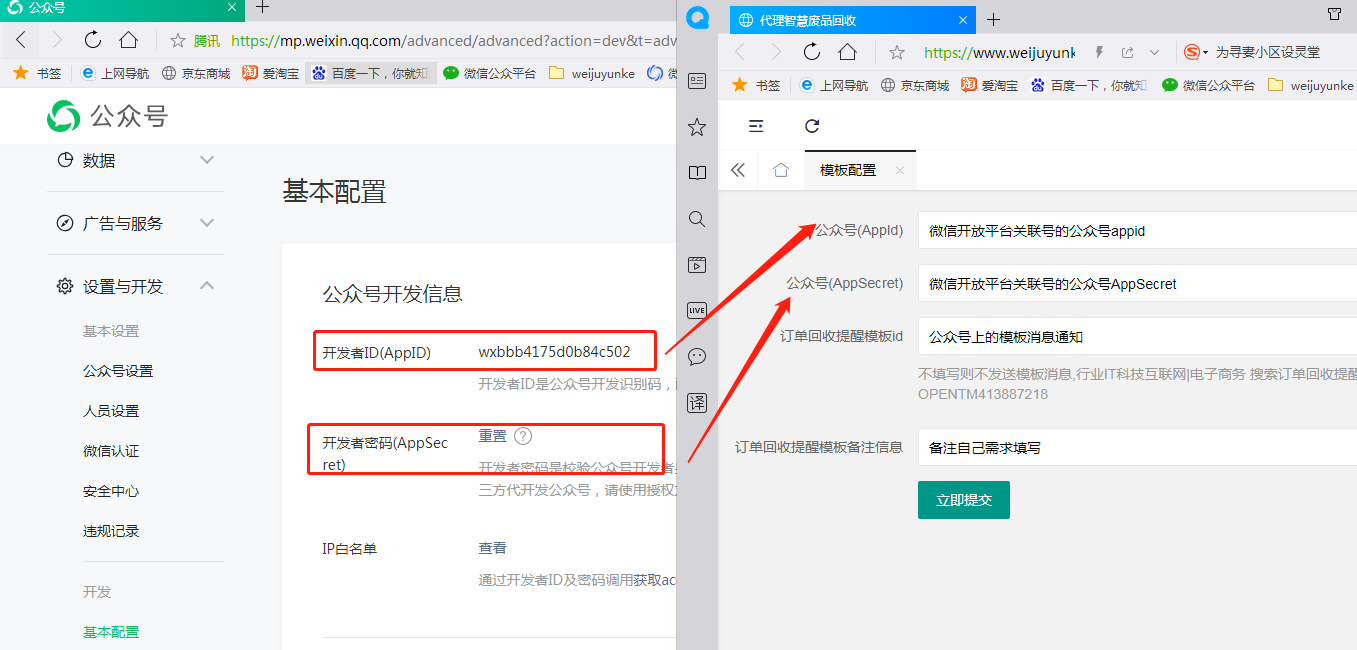
Task: Click the 订单回收提醒模板id input field
Action: (x=1137, y=336)
